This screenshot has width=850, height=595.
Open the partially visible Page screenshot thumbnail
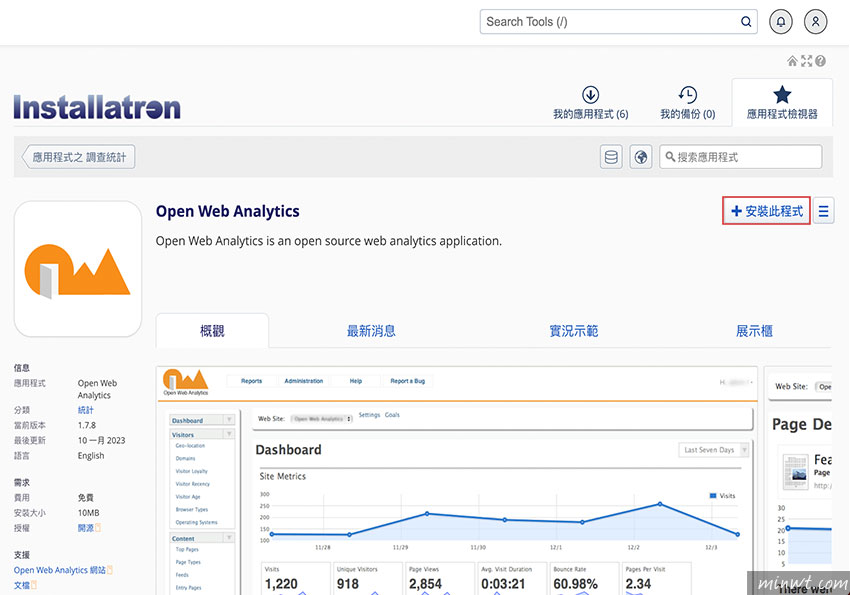[798, 481]
